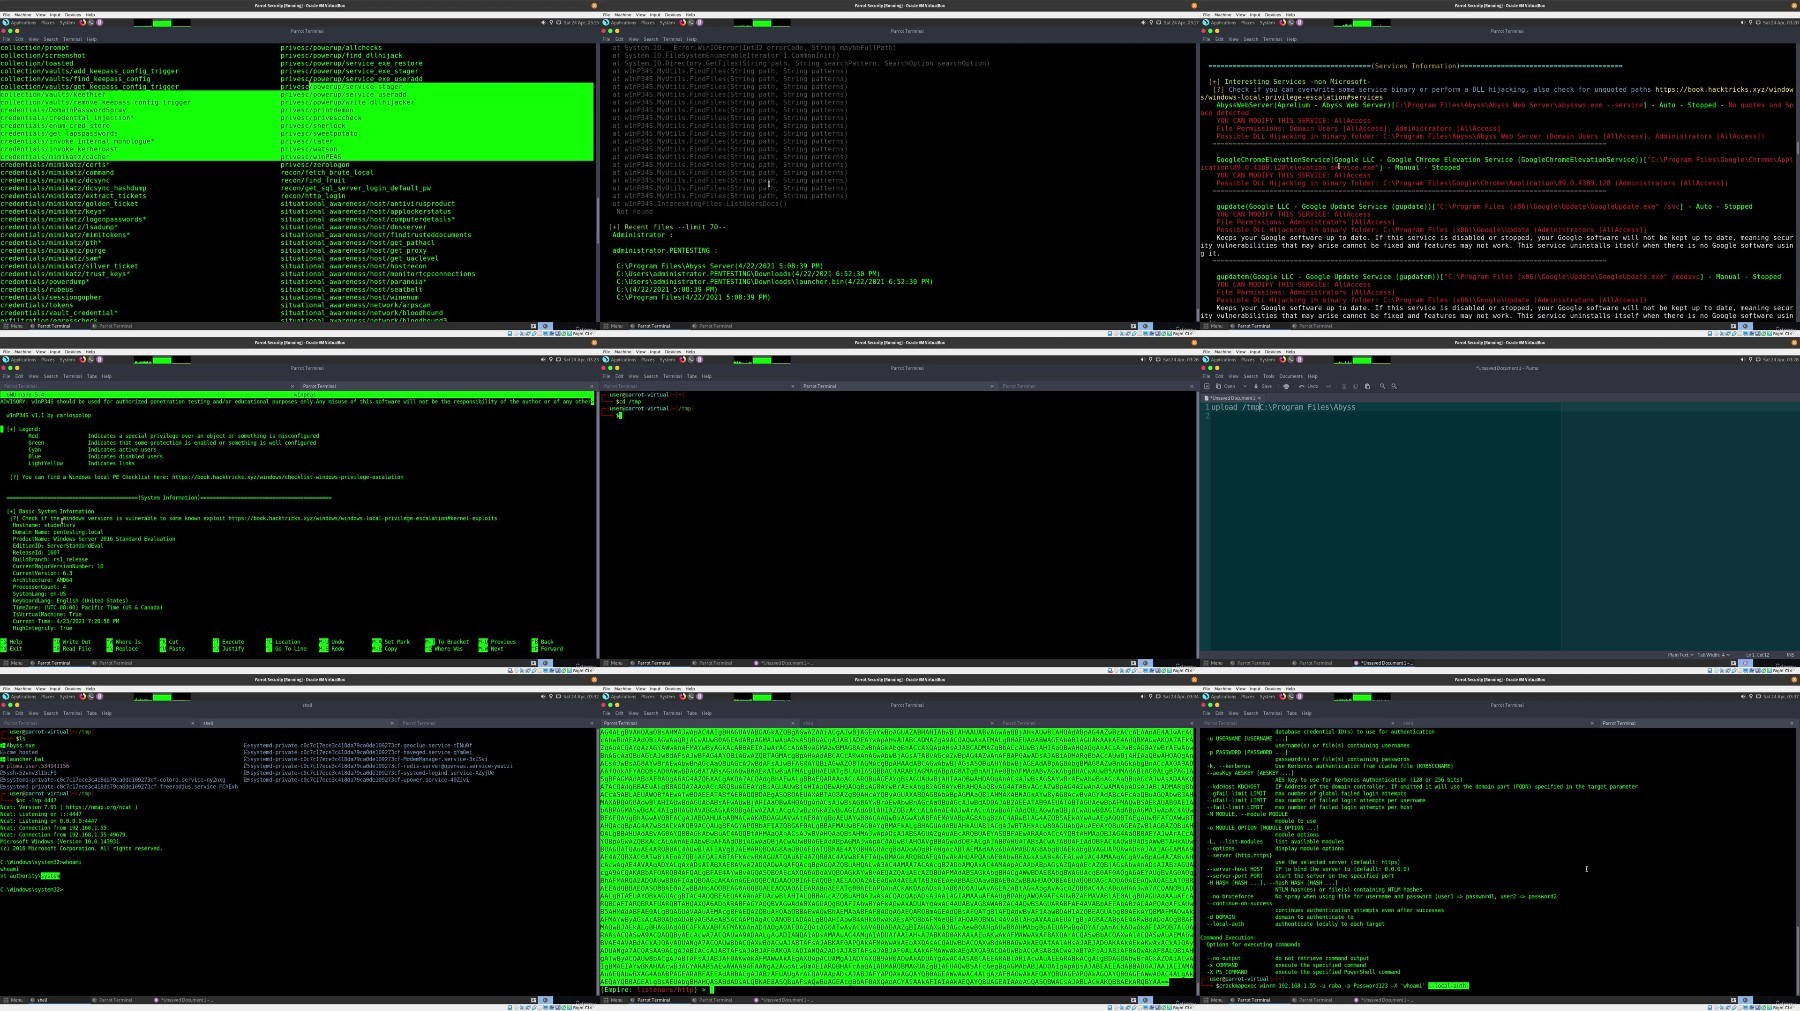The width and height of the screenshot is (1800, 1011).
Task: Click the Paste clipboard icon in Pluma
Action: 1367,386
